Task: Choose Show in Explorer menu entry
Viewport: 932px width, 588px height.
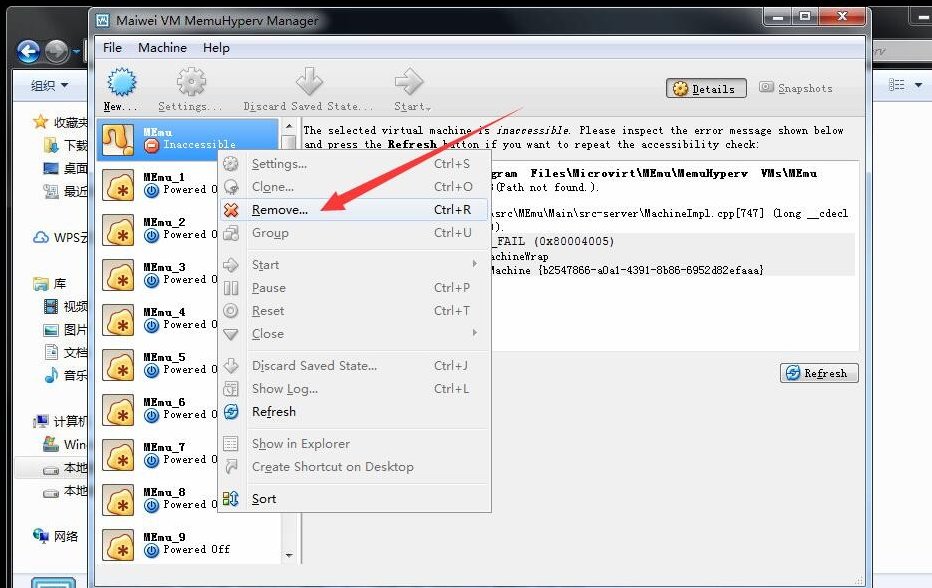Action: click(354, 444)
